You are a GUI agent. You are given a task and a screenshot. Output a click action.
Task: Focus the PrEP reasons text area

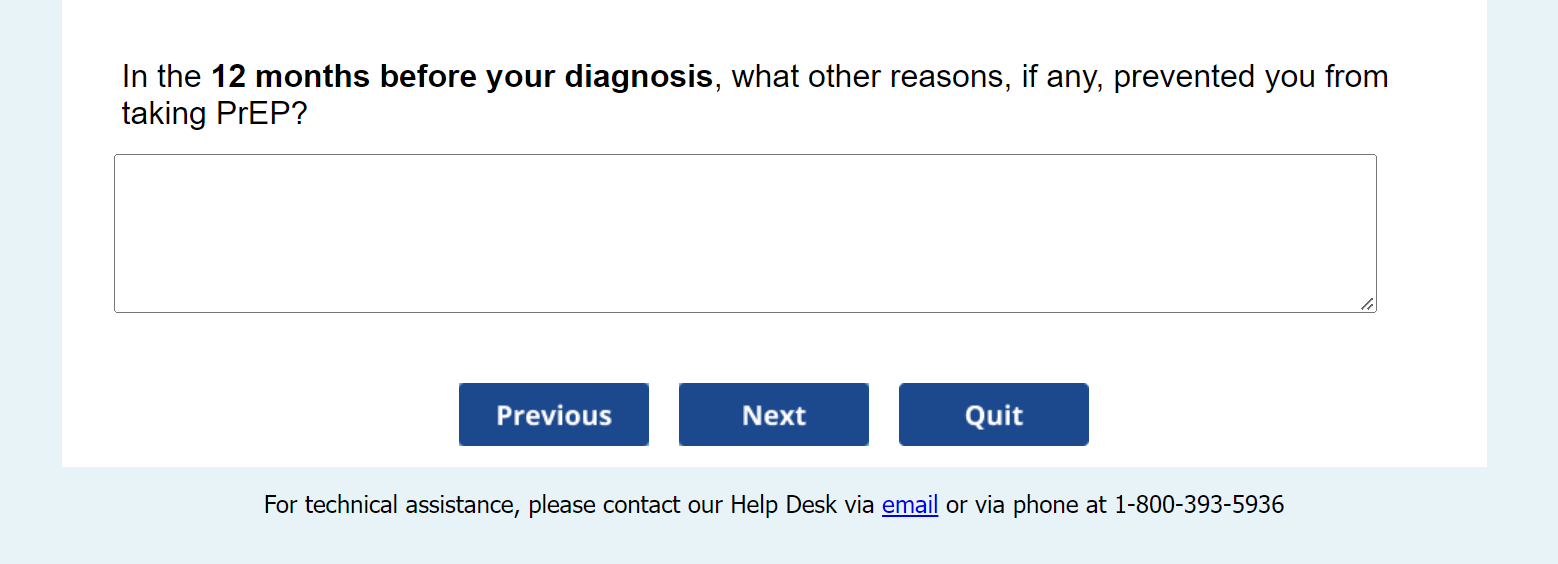point(744,233)
